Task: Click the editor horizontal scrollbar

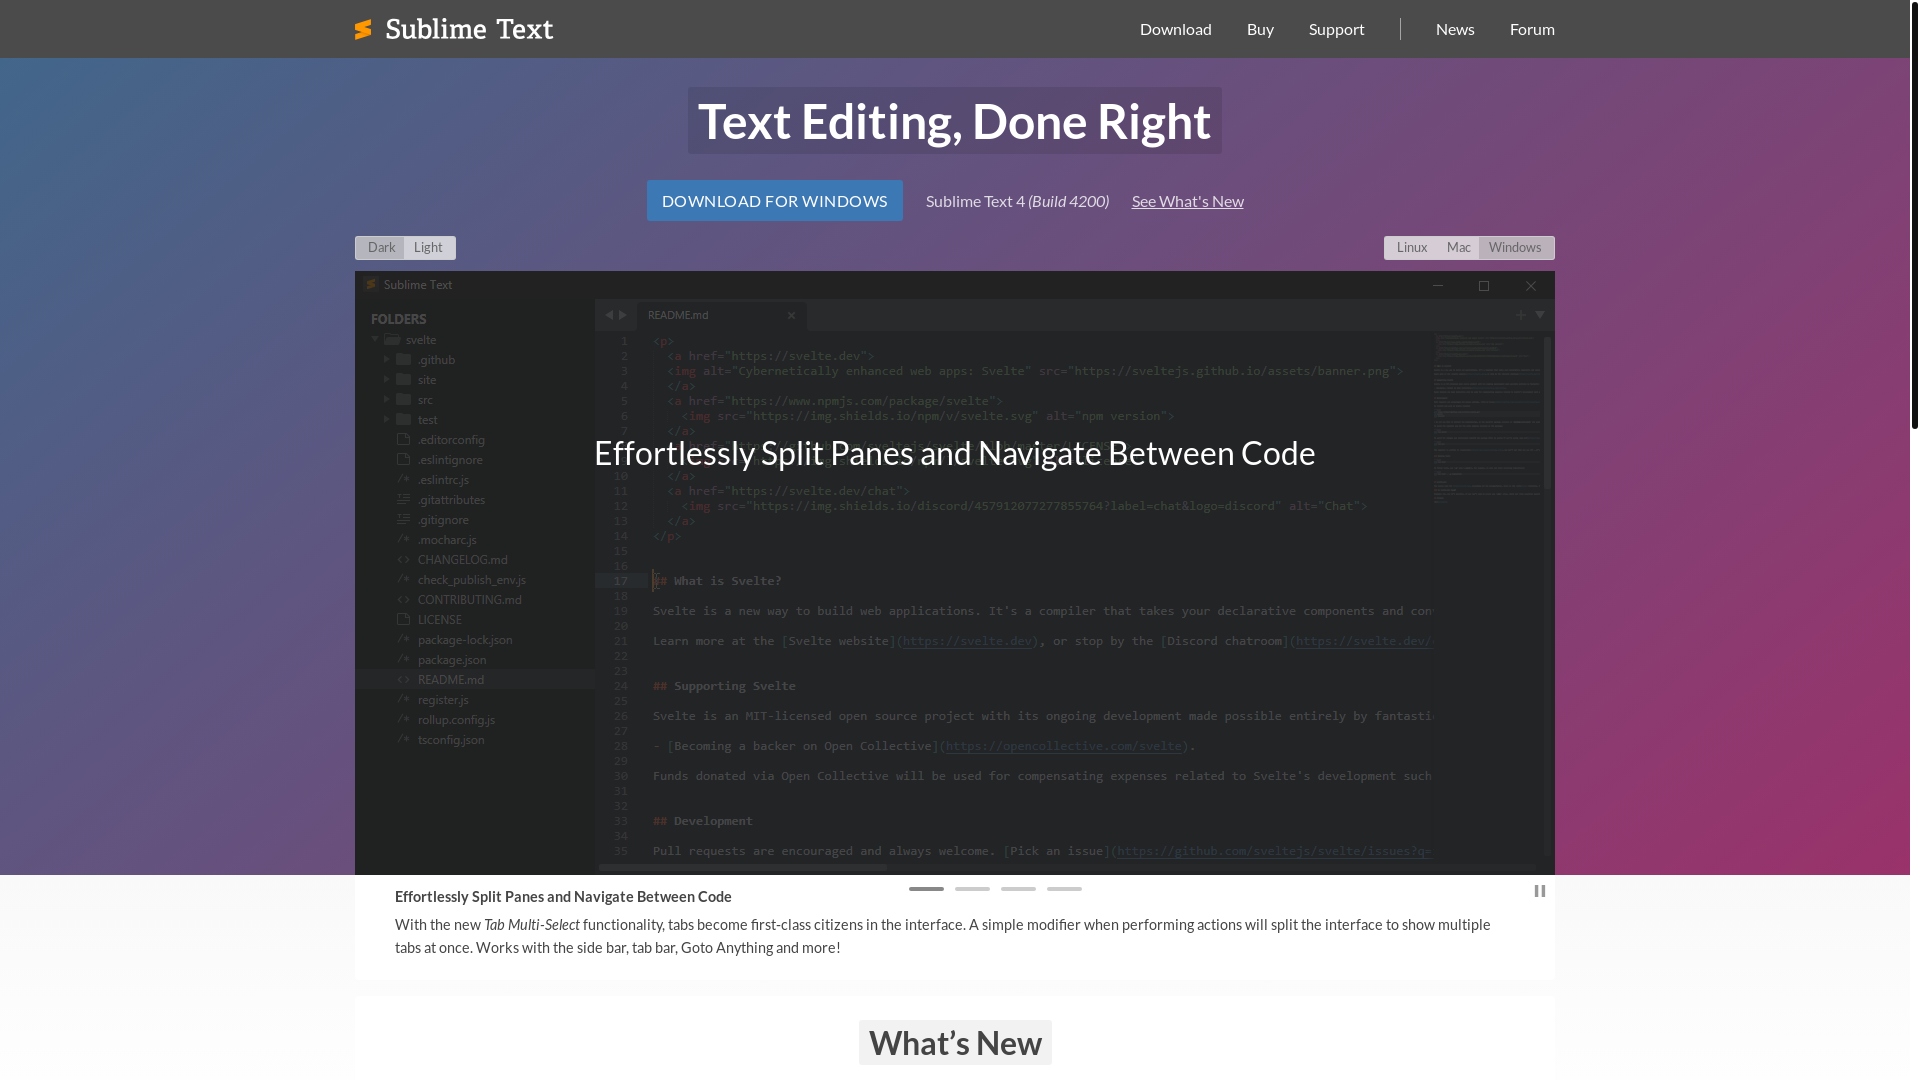Action: tap(743, 867)
